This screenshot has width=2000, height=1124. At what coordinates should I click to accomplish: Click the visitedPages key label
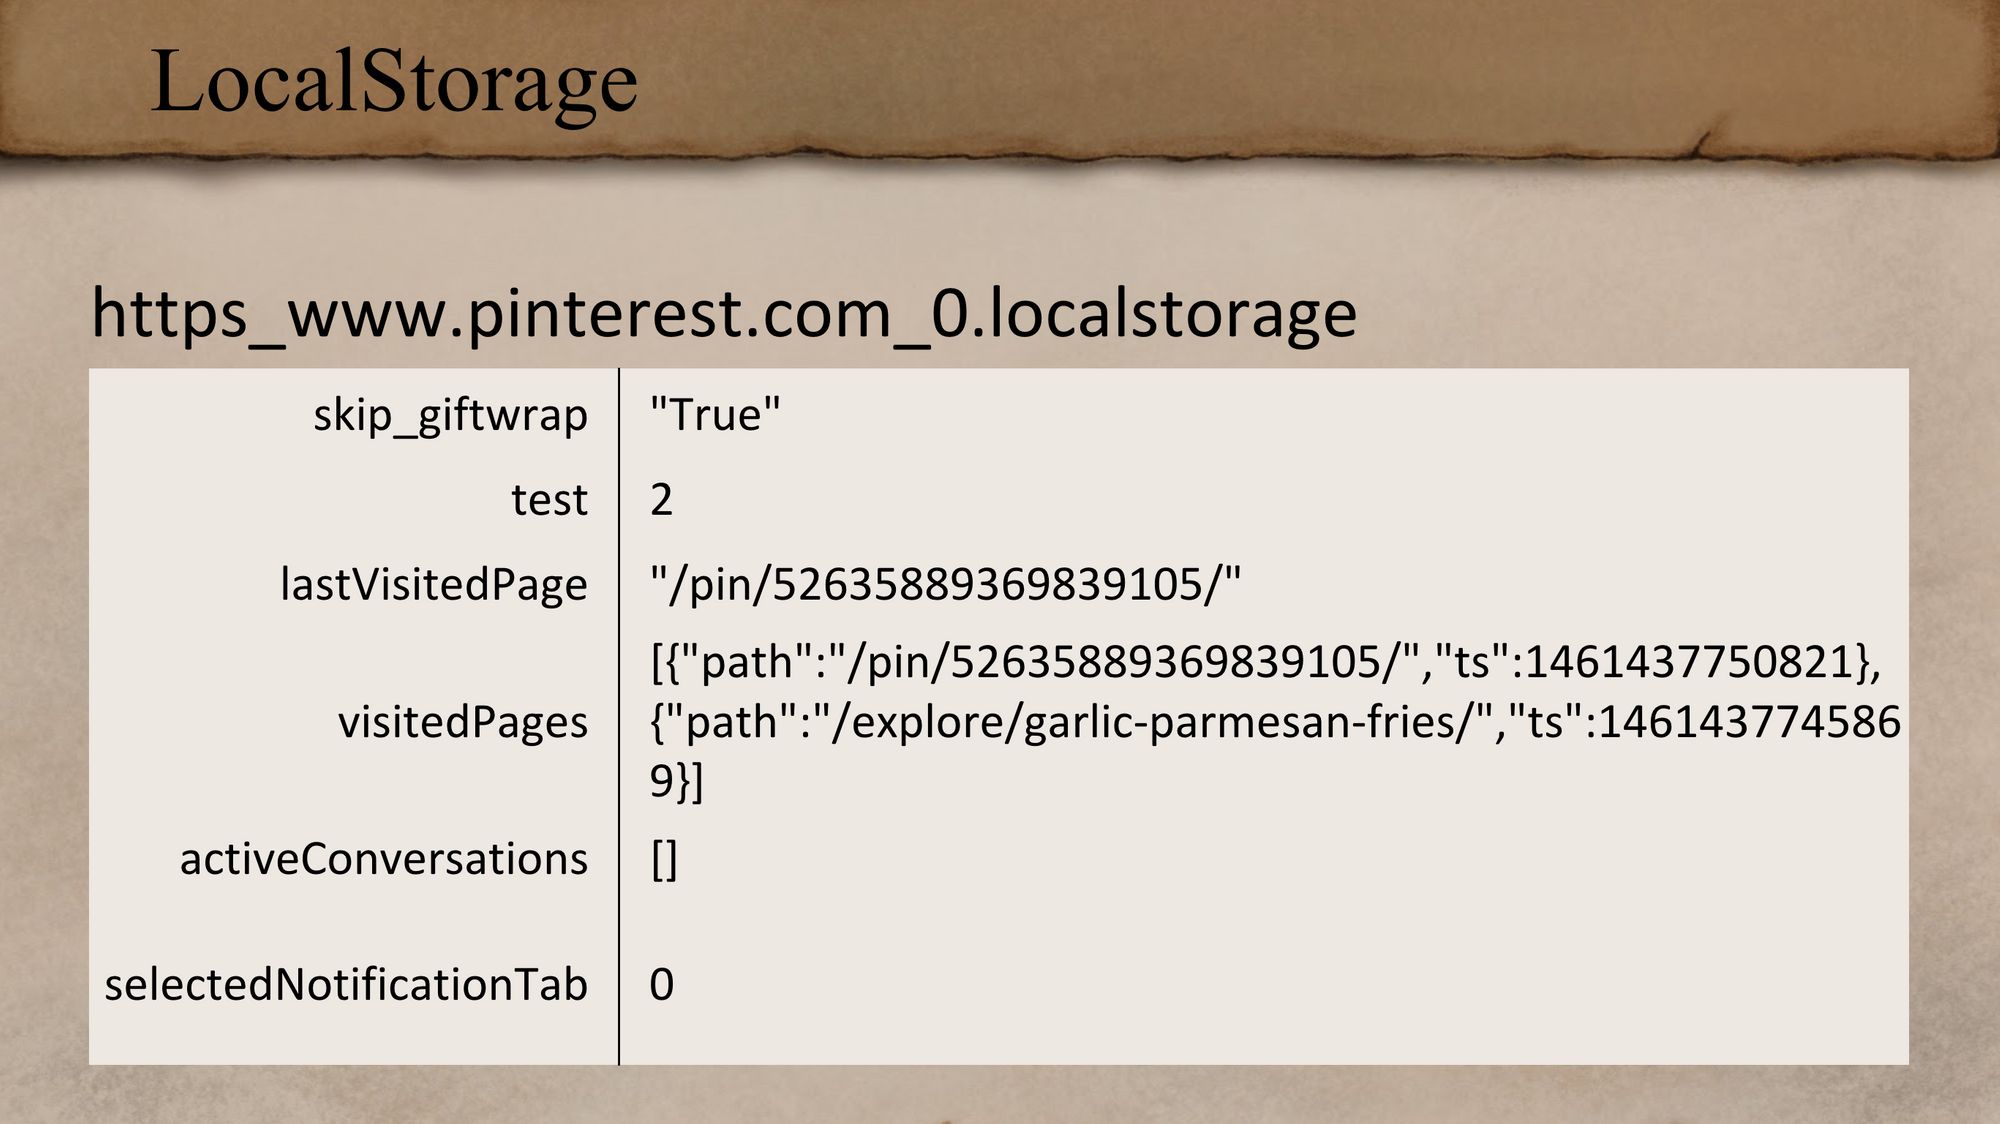[x=463, y=723]
